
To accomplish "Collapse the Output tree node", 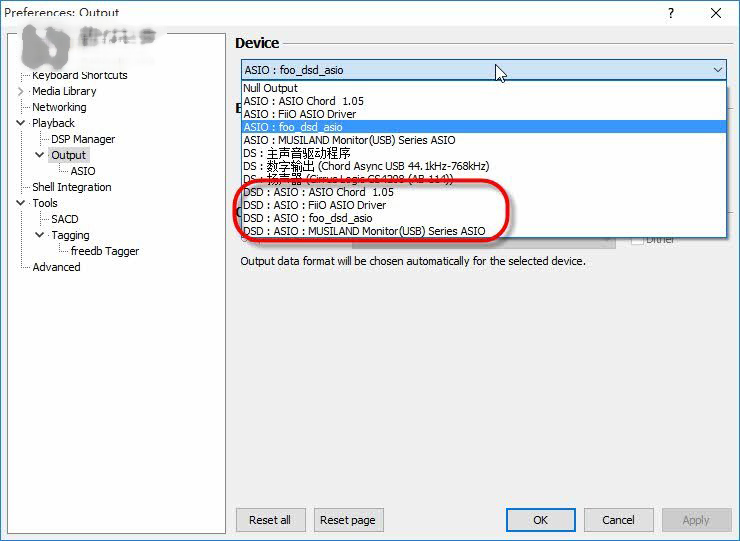I will pos(40,155).
